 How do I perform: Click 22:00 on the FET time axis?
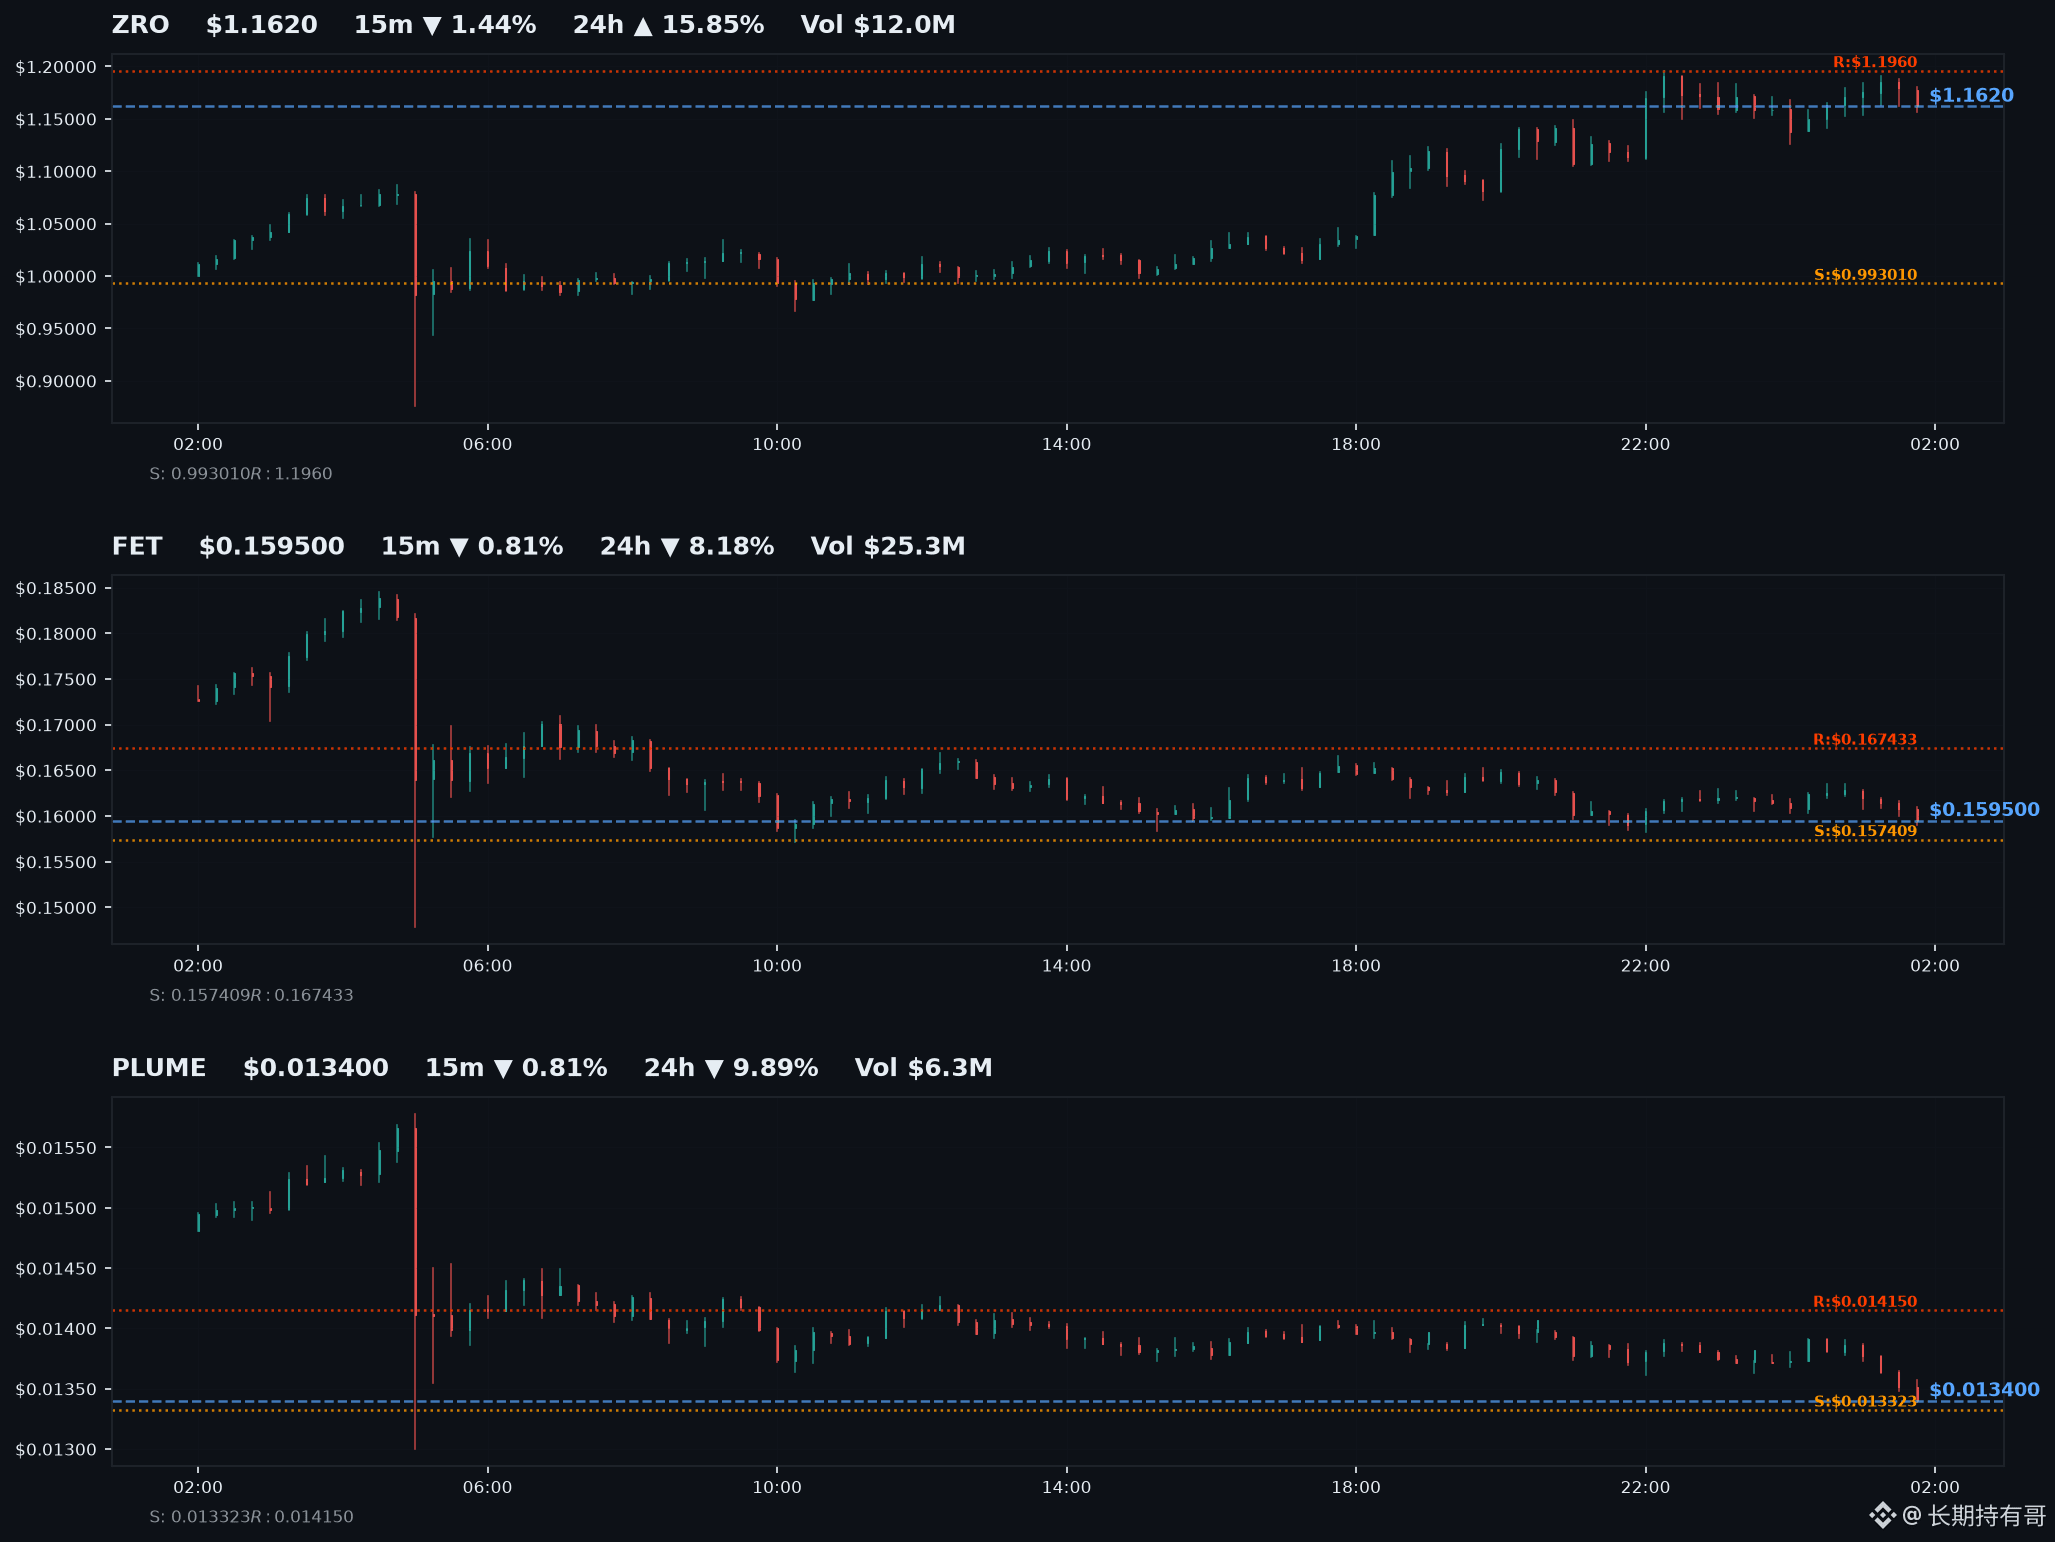tap(1645, 966)
